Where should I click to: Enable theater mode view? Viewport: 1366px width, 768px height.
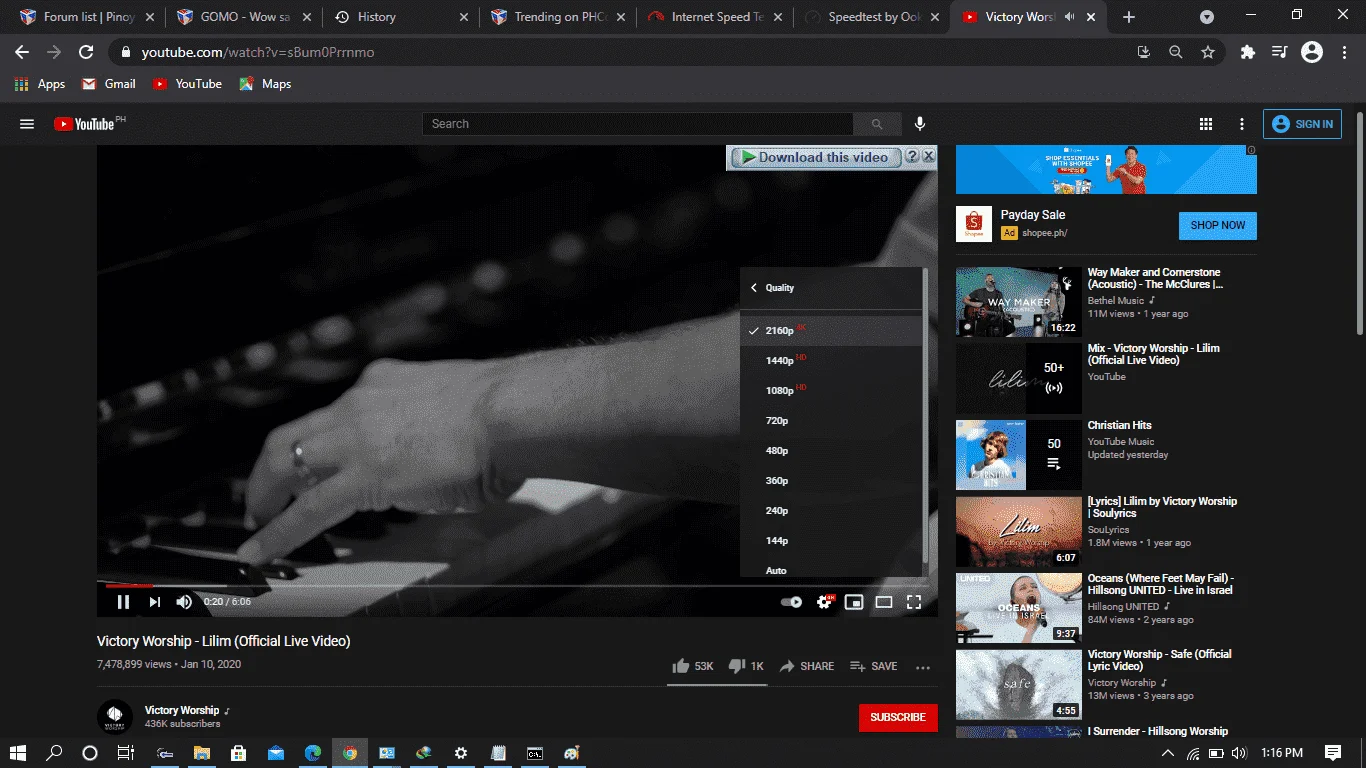[x=884, y=602]
